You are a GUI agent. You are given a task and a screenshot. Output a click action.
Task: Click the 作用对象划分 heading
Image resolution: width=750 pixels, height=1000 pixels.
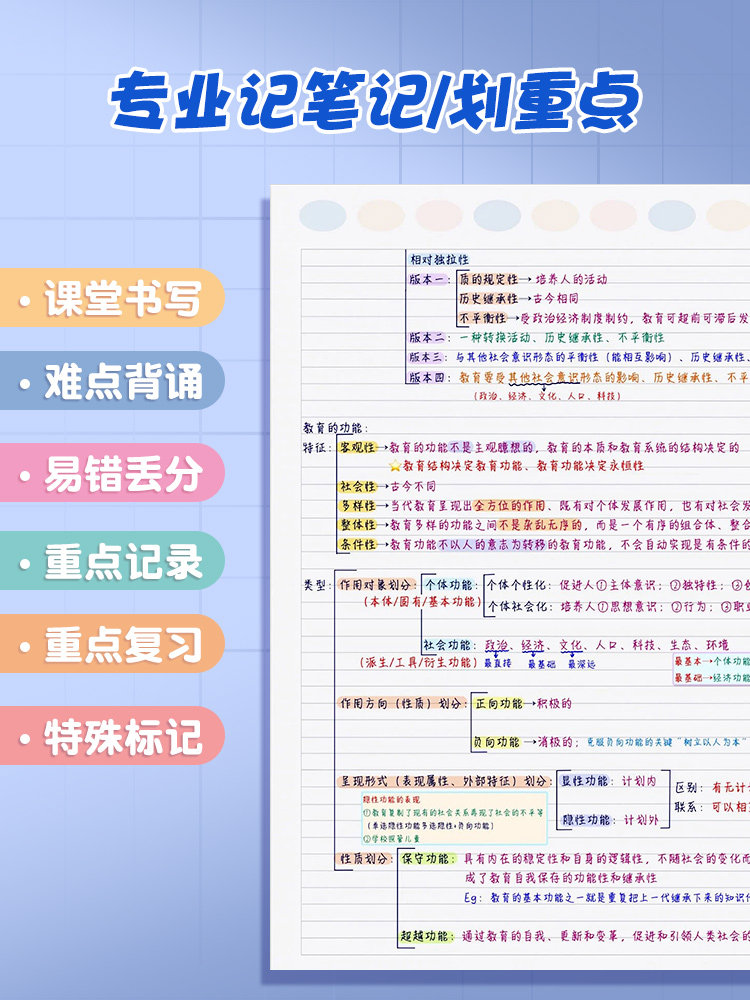click(x=376, y=585)
